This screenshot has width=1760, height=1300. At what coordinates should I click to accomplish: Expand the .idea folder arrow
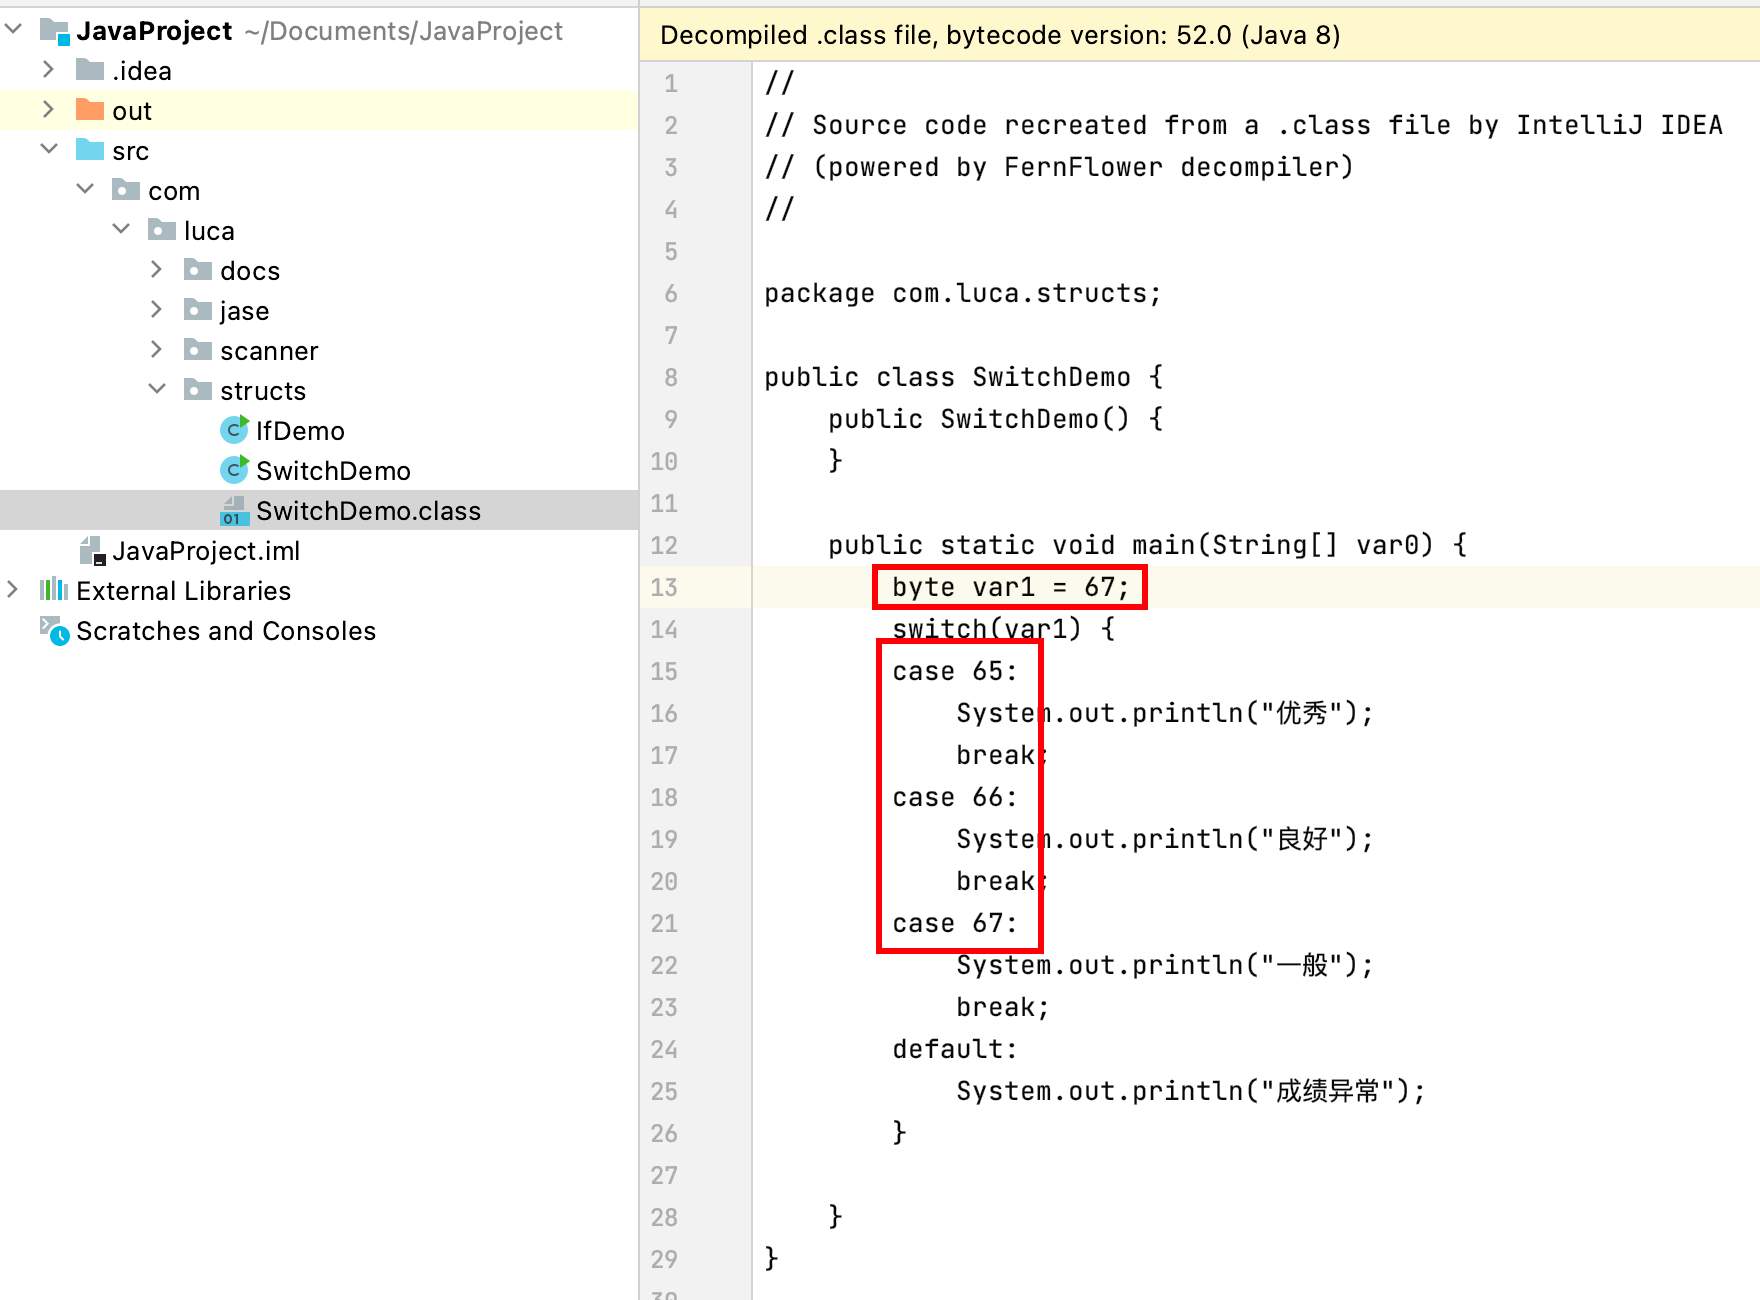[48, 70]
